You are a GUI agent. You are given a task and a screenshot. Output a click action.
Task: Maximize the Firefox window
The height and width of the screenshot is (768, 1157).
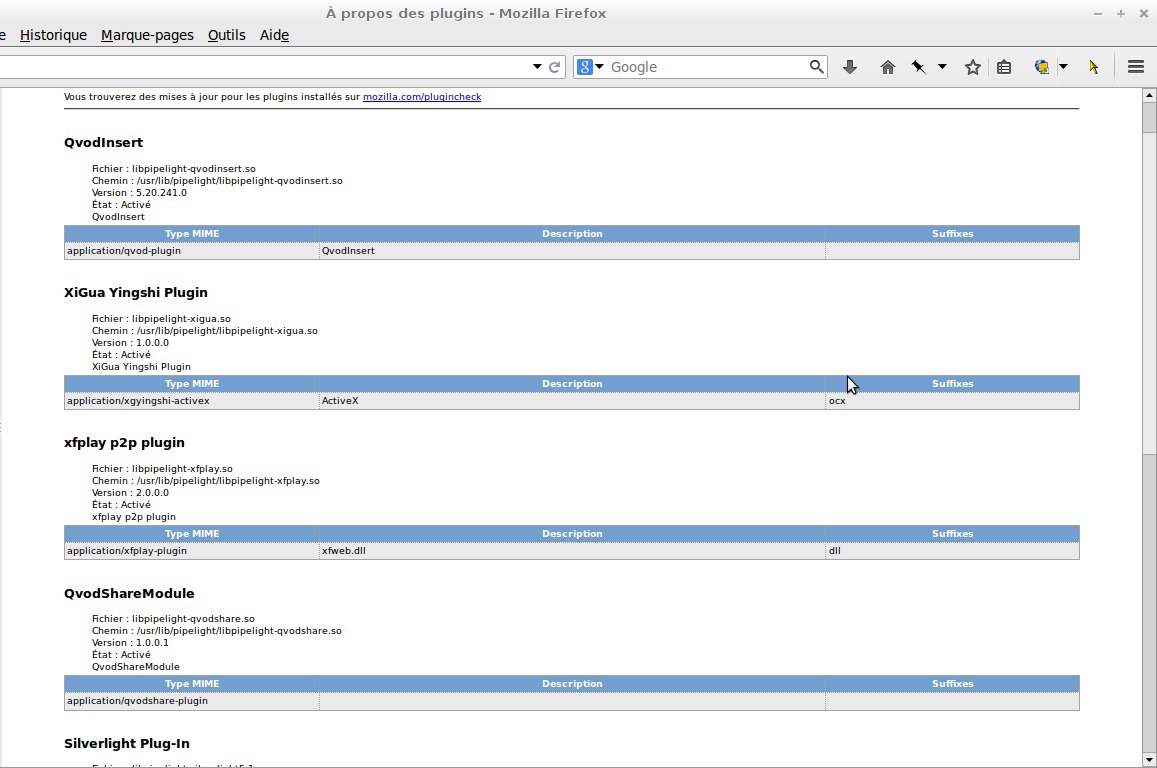pos(1120,13)
